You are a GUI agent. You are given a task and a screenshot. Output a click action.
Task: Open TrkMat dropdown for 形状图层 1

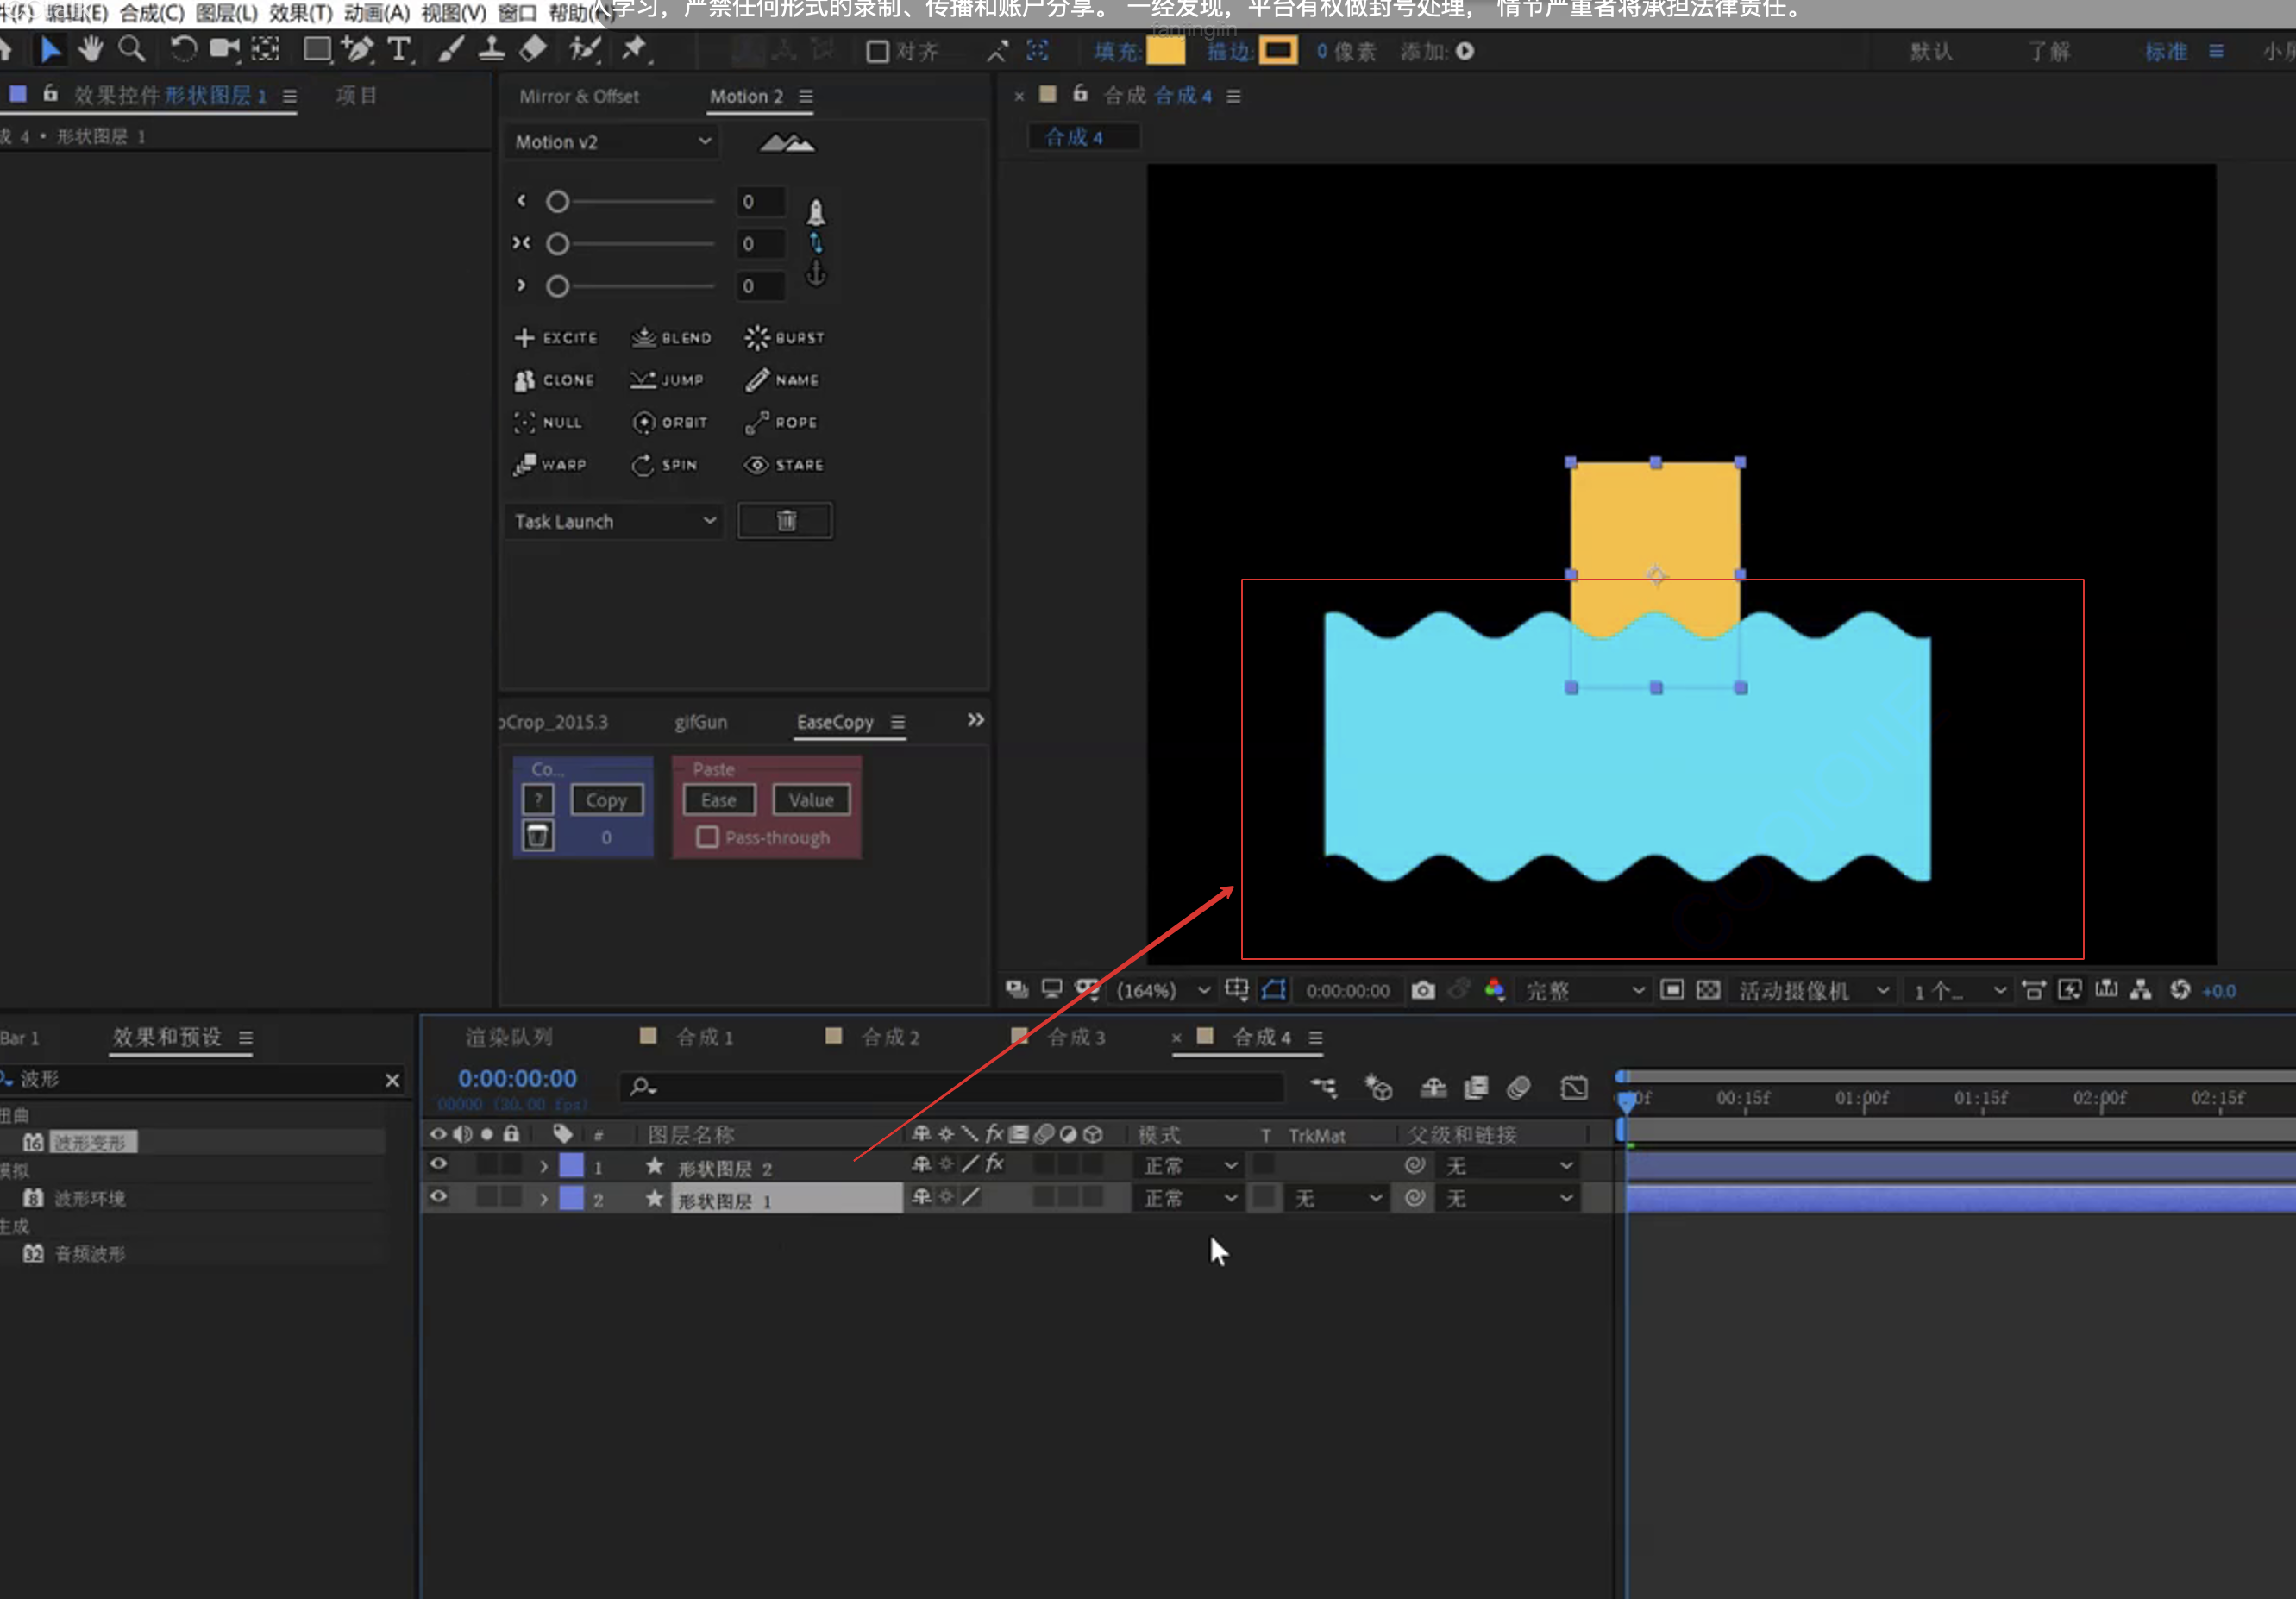1337,1198
